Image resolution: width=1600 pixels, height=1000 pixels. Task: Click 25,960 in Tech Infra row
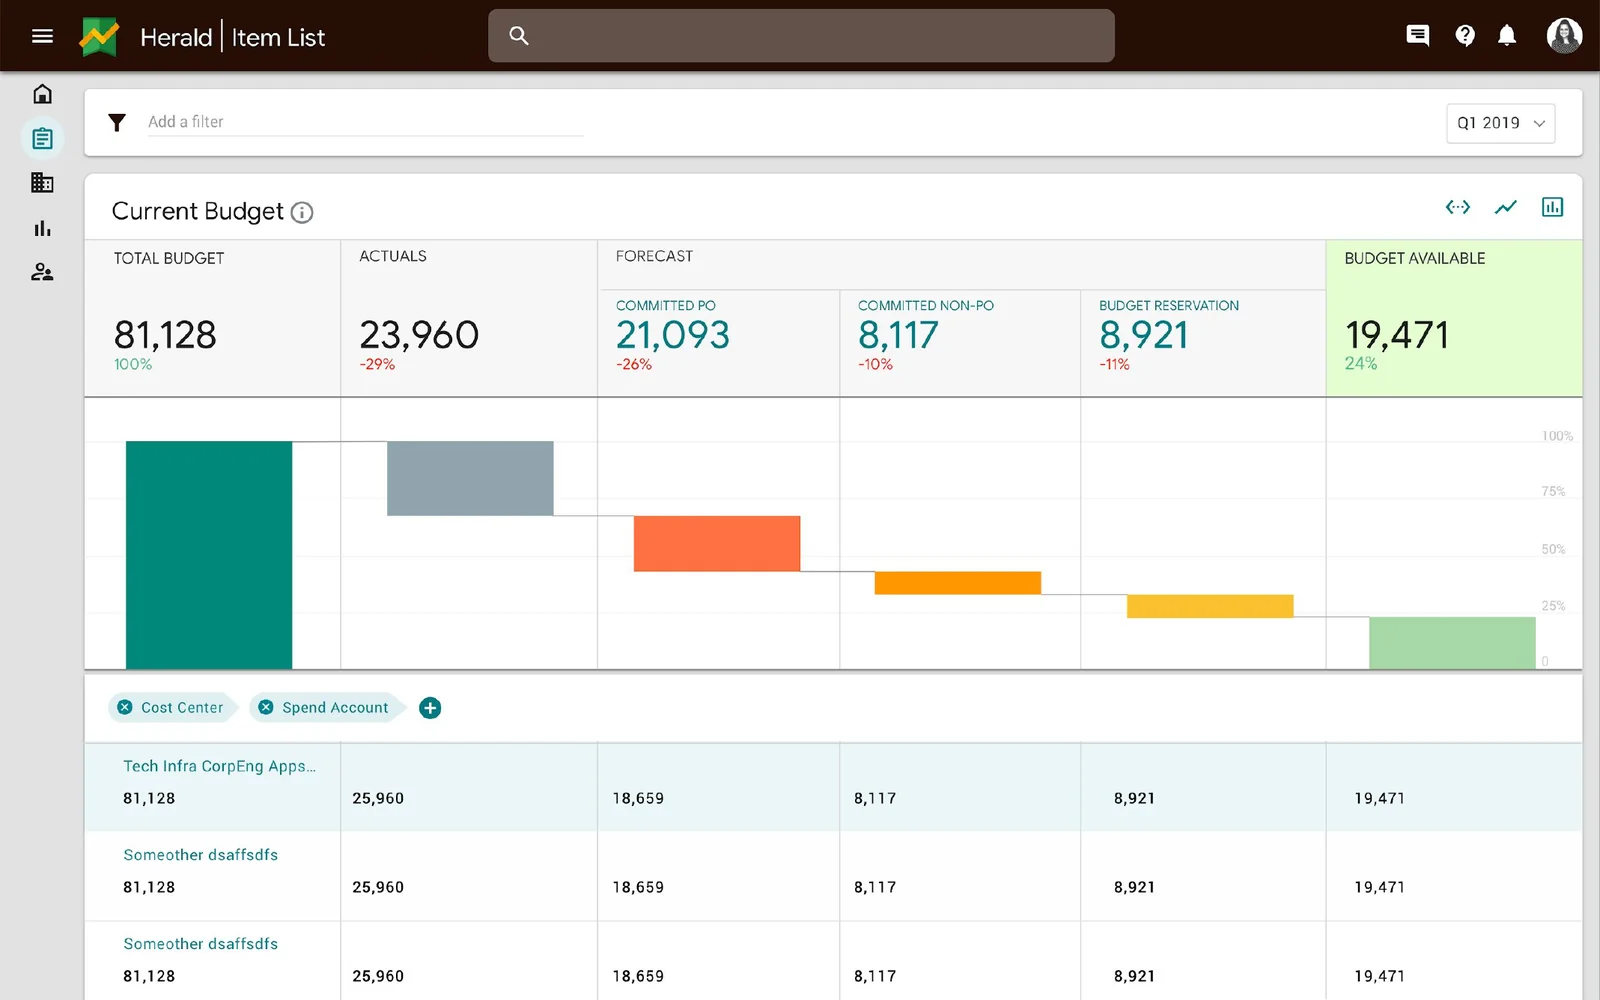point(378,798)
